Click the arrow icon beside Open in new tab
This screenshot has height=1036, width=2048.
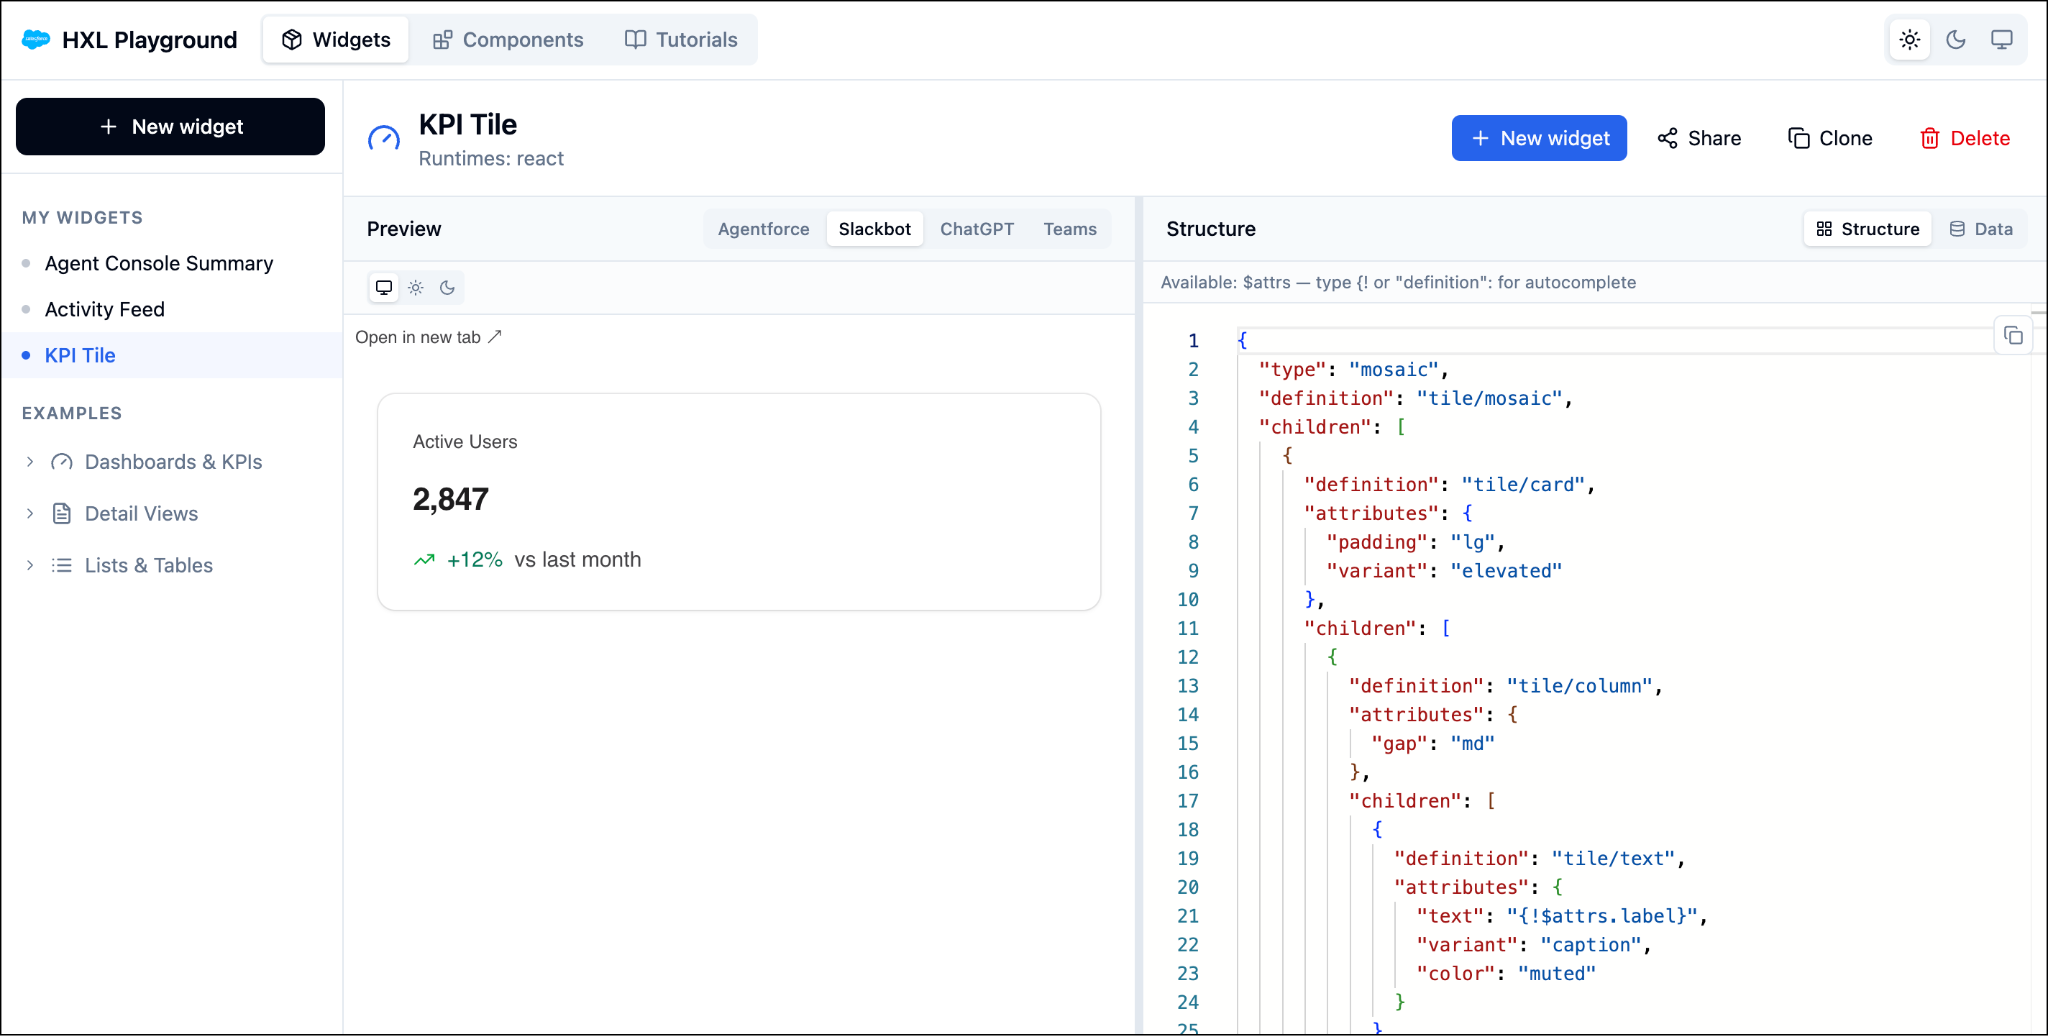(494, 337)
